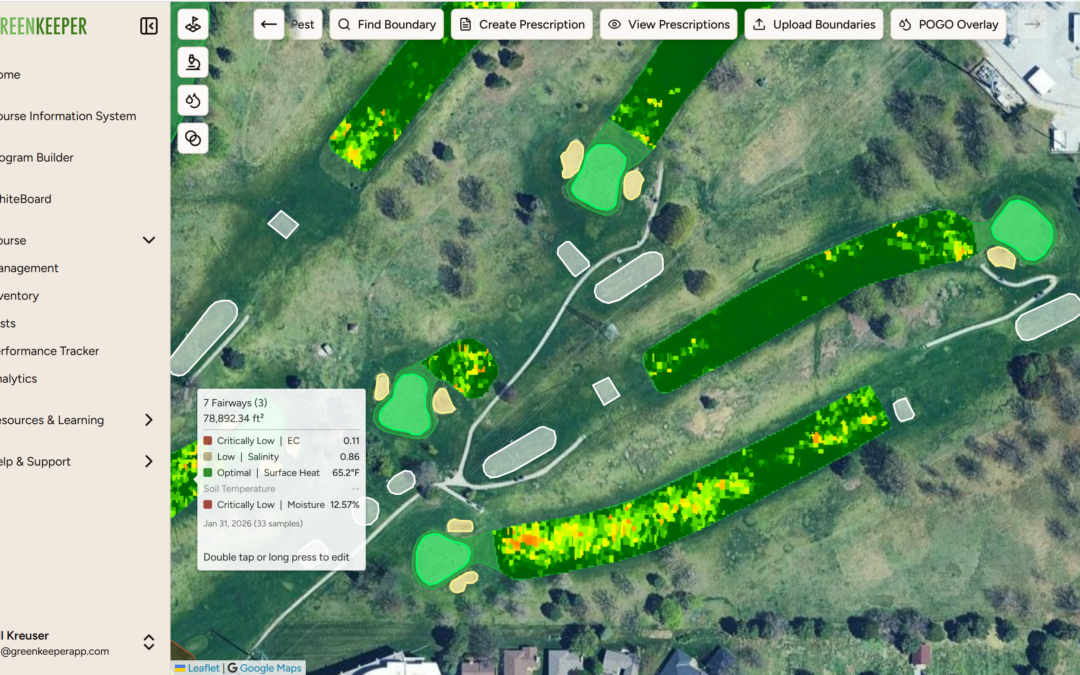Open user account switcher menu
Image resolution: width=1080 pixels, height=675 pixels.
(x=149, y=642)
